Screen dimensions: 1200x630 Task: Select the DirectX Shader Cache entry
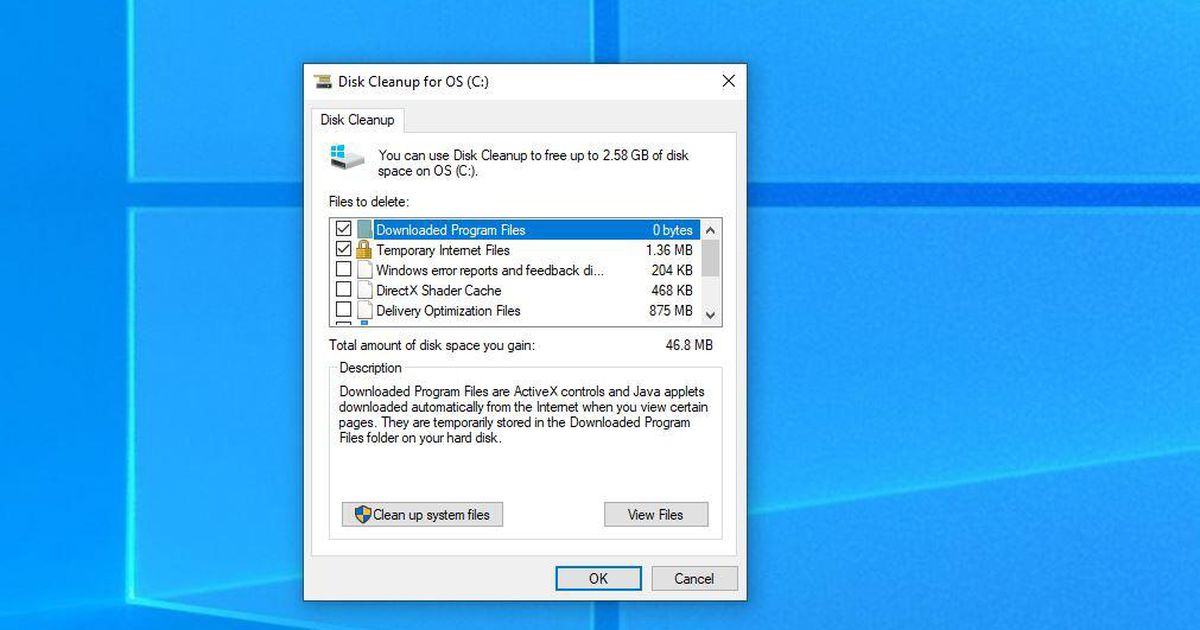pos(439,290)
